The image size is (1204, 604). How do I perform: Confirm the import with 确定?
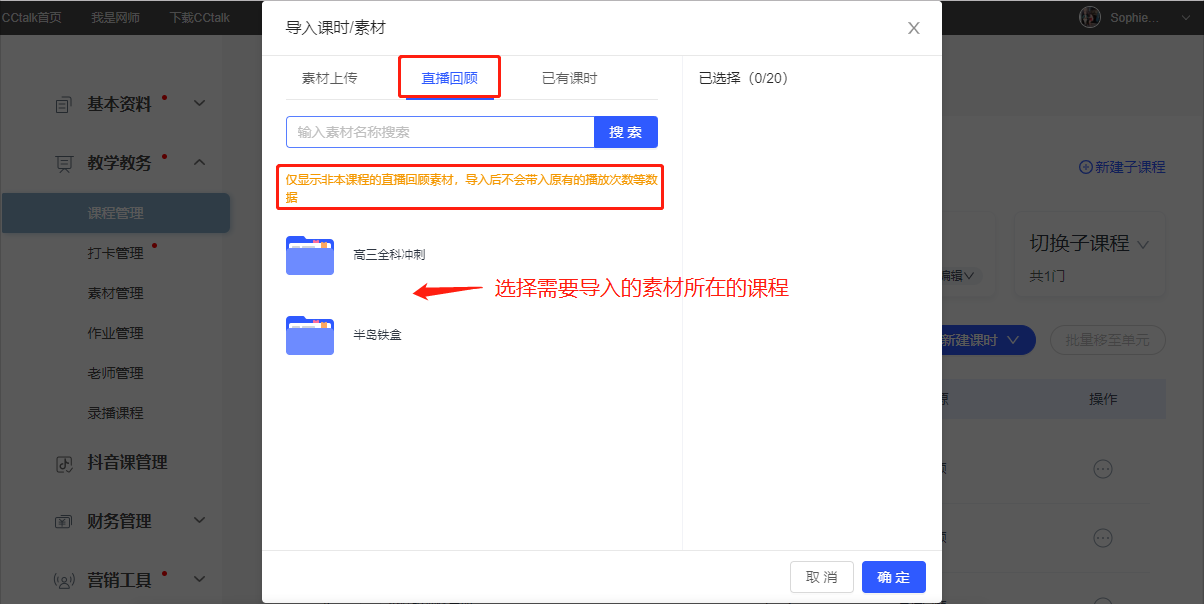point(893,577)
